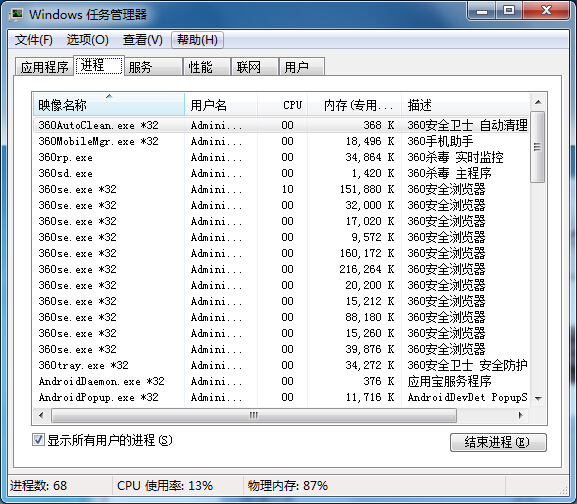
Task: Select 360se.exe using 32,000 K memory
Action: (x=281, y=205)
